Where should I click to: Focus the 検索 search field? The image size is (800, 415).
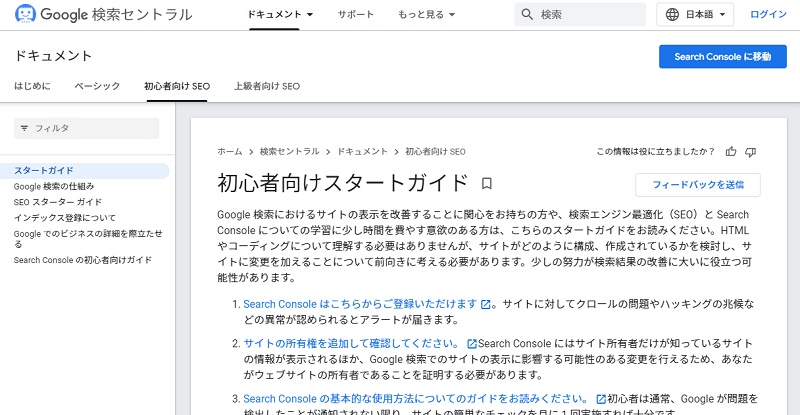pyautogui.click(x=580, y=14)
